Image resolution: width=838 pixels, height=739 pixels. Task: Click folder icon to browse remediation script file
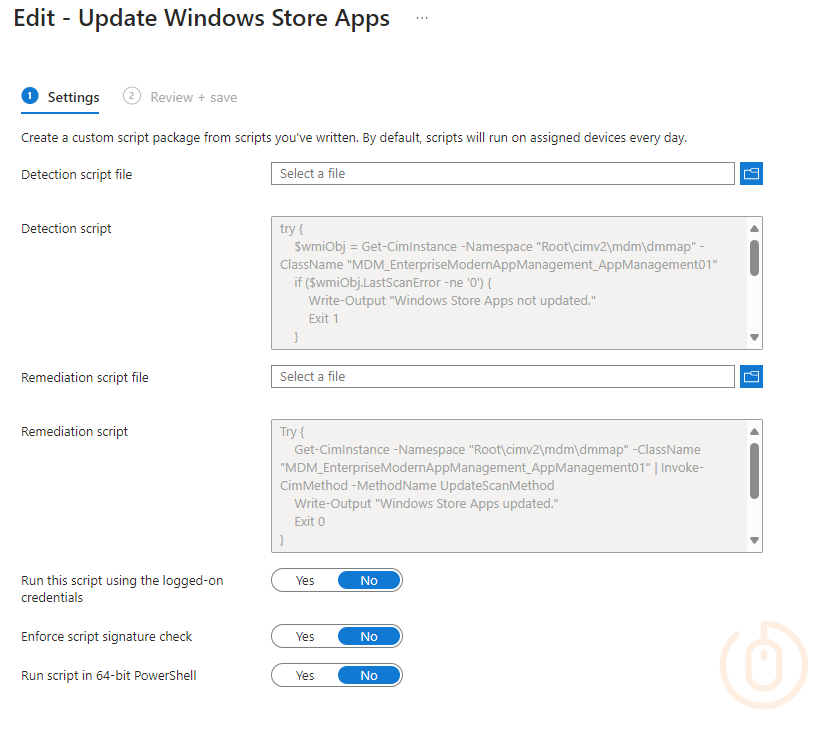tap(751, 377)
